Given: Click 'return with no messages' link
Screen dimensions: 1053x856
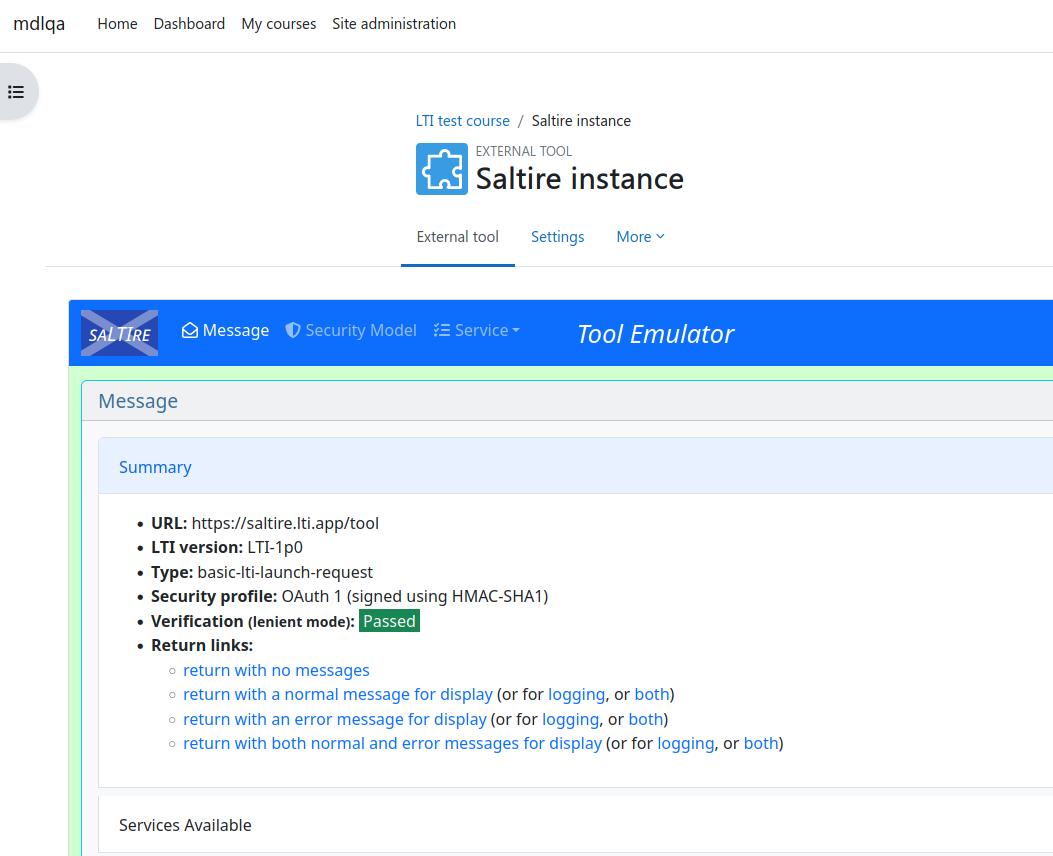Looking at the screenshot, I should 276,670.
